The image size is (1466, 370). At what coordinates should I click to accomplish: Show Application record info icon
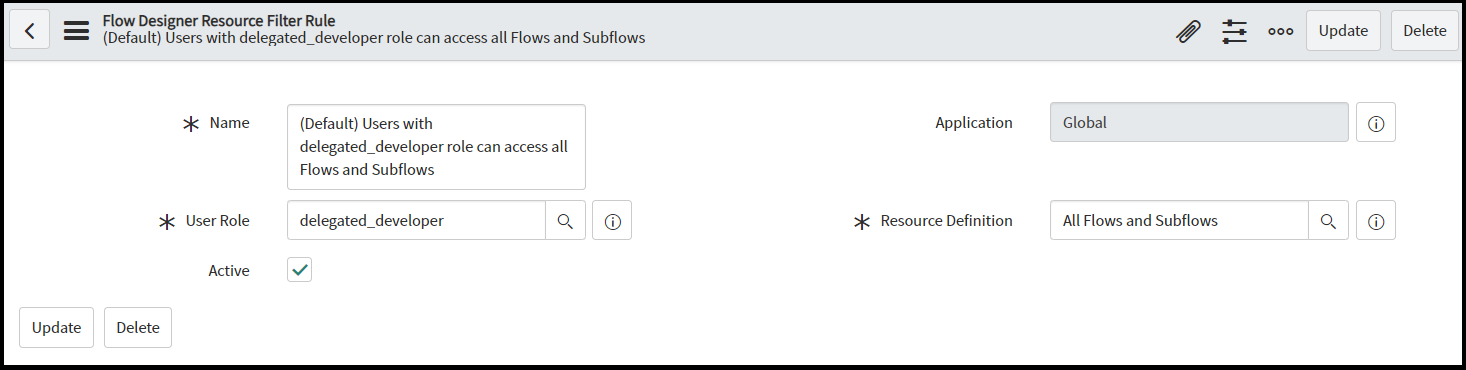(1376, 123)
